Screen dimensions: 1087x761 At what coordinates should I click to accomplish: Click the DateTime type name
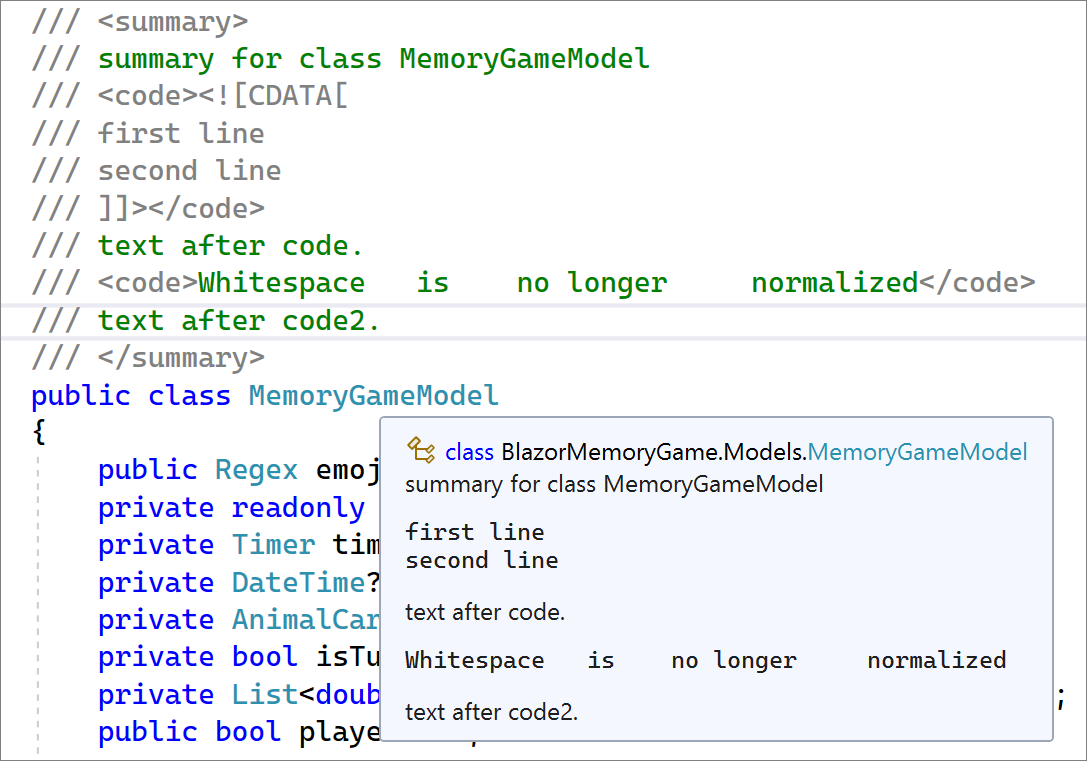point(298,582)
